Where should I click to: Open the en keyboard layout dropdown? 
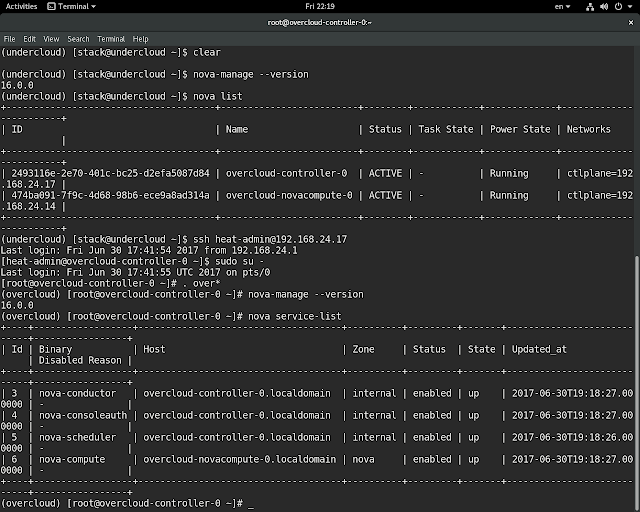click(x=562, y=7)
